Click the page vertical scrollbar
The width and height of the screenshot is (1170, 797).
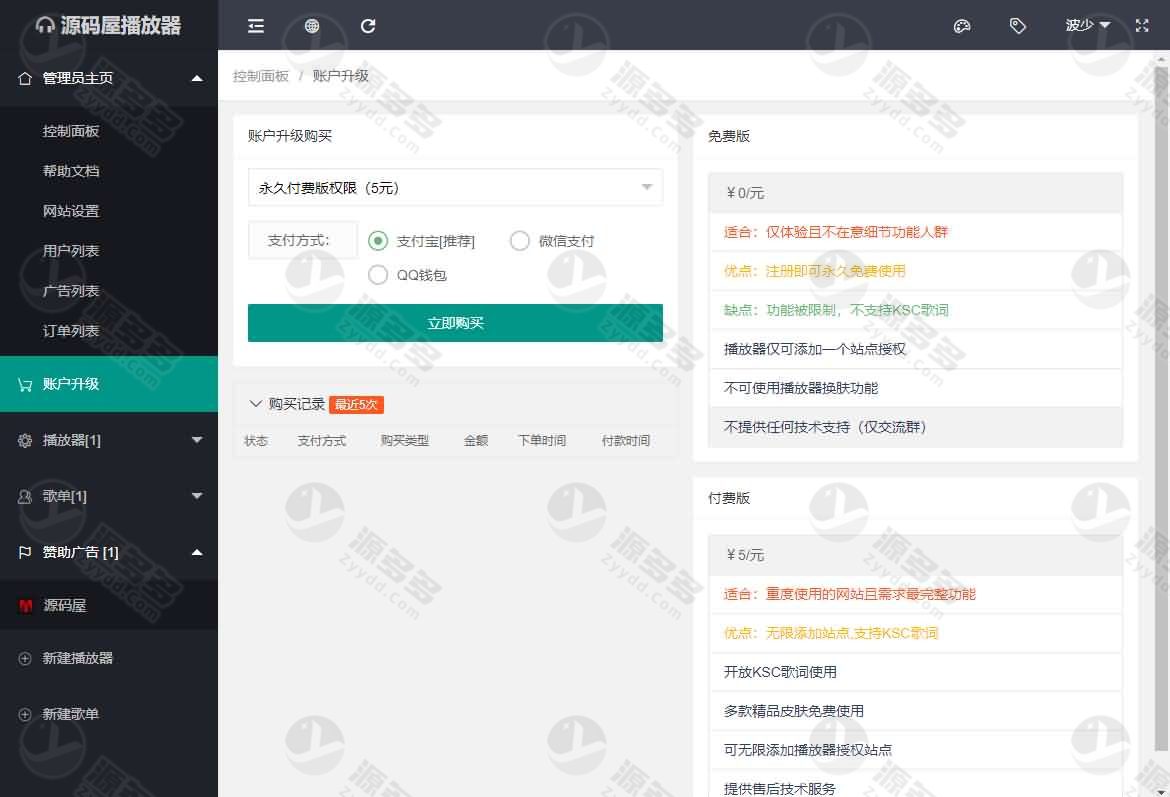[x=1160, y=409]
